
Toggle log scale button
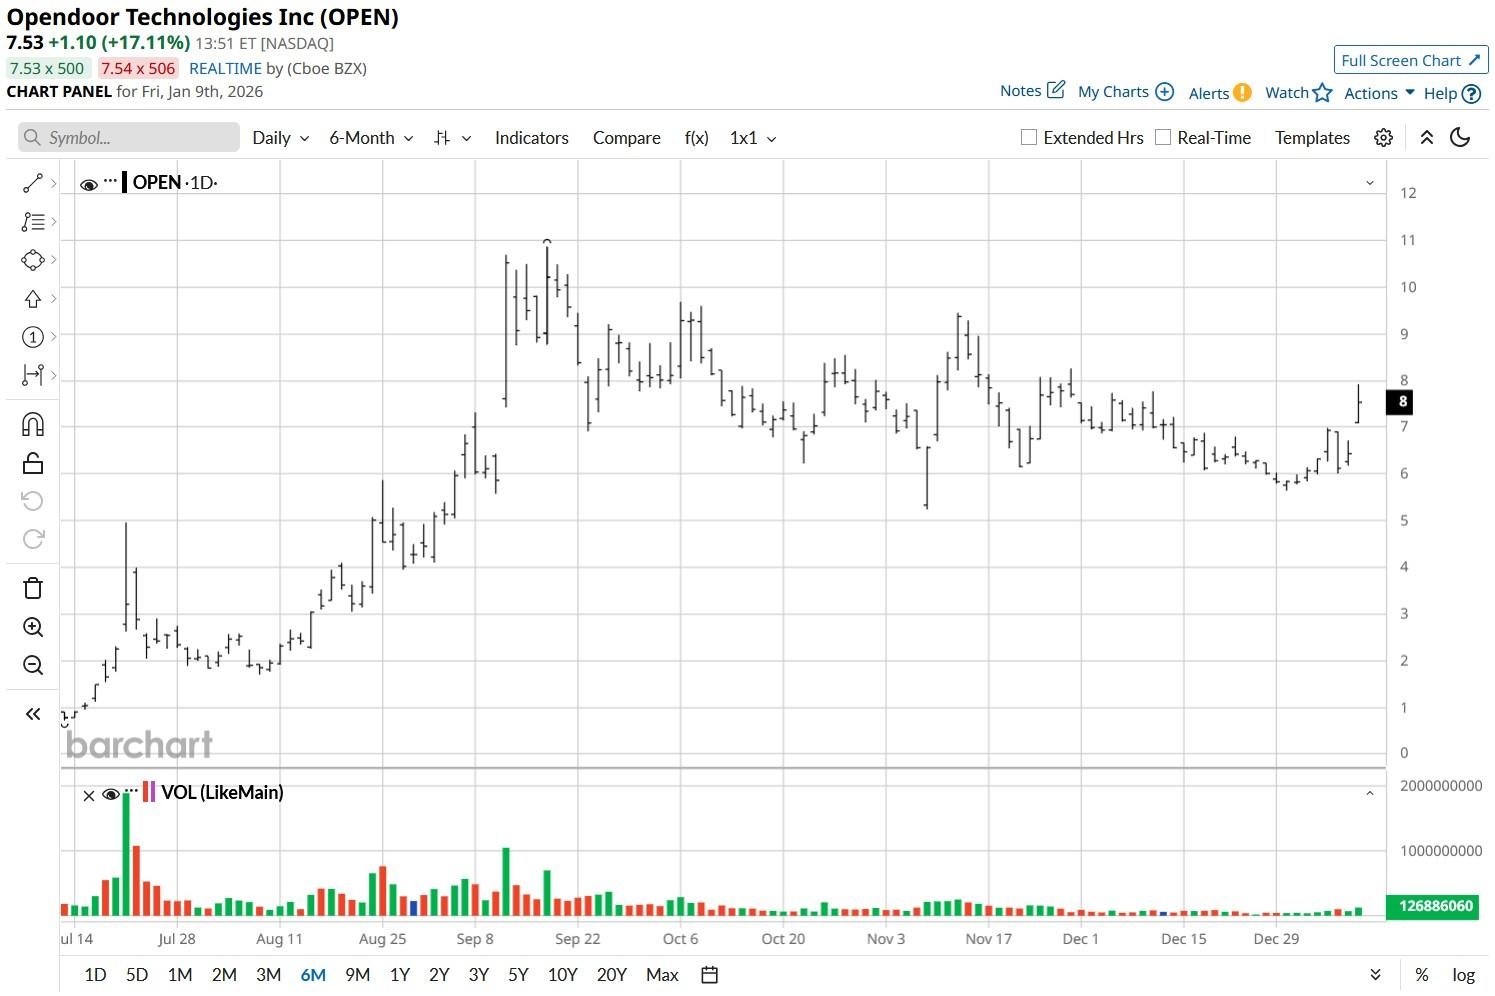[1463, 975]
